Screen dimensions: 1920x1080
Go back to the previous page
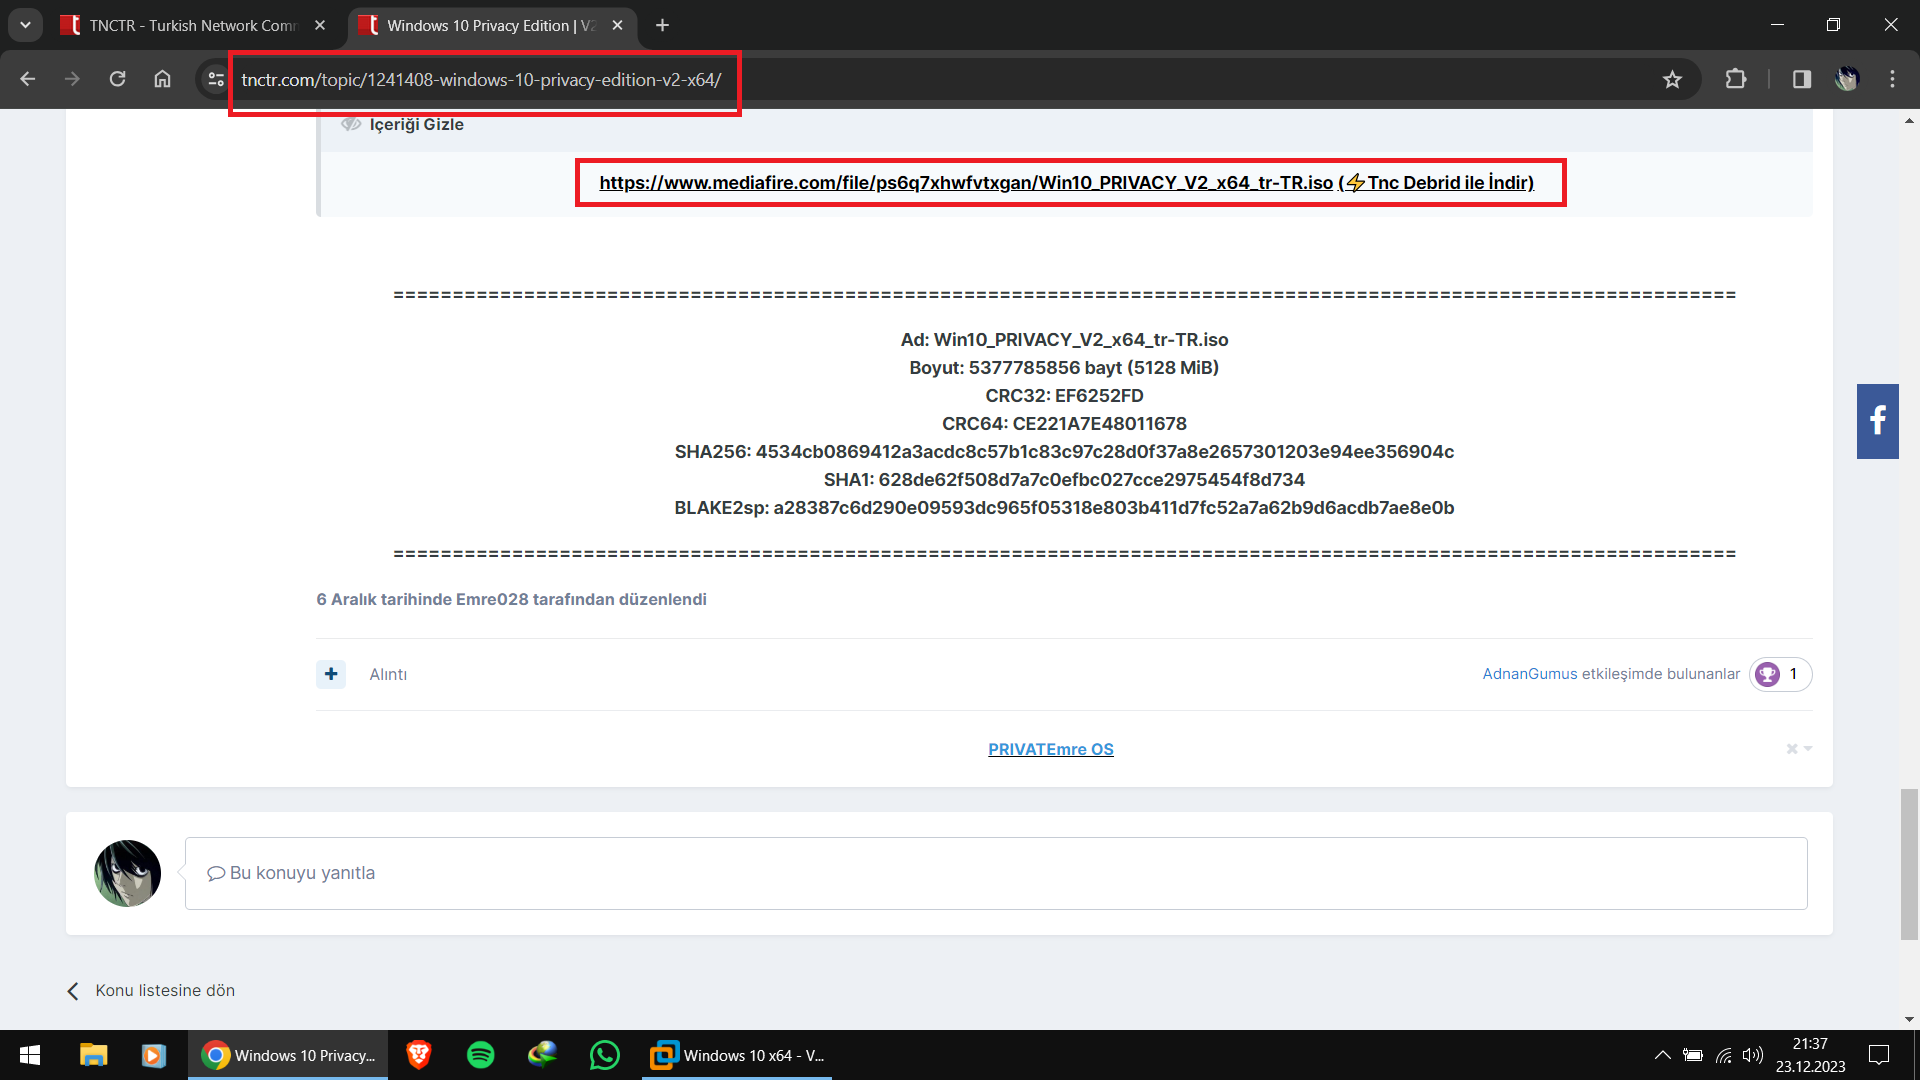(x=28, y=79)
